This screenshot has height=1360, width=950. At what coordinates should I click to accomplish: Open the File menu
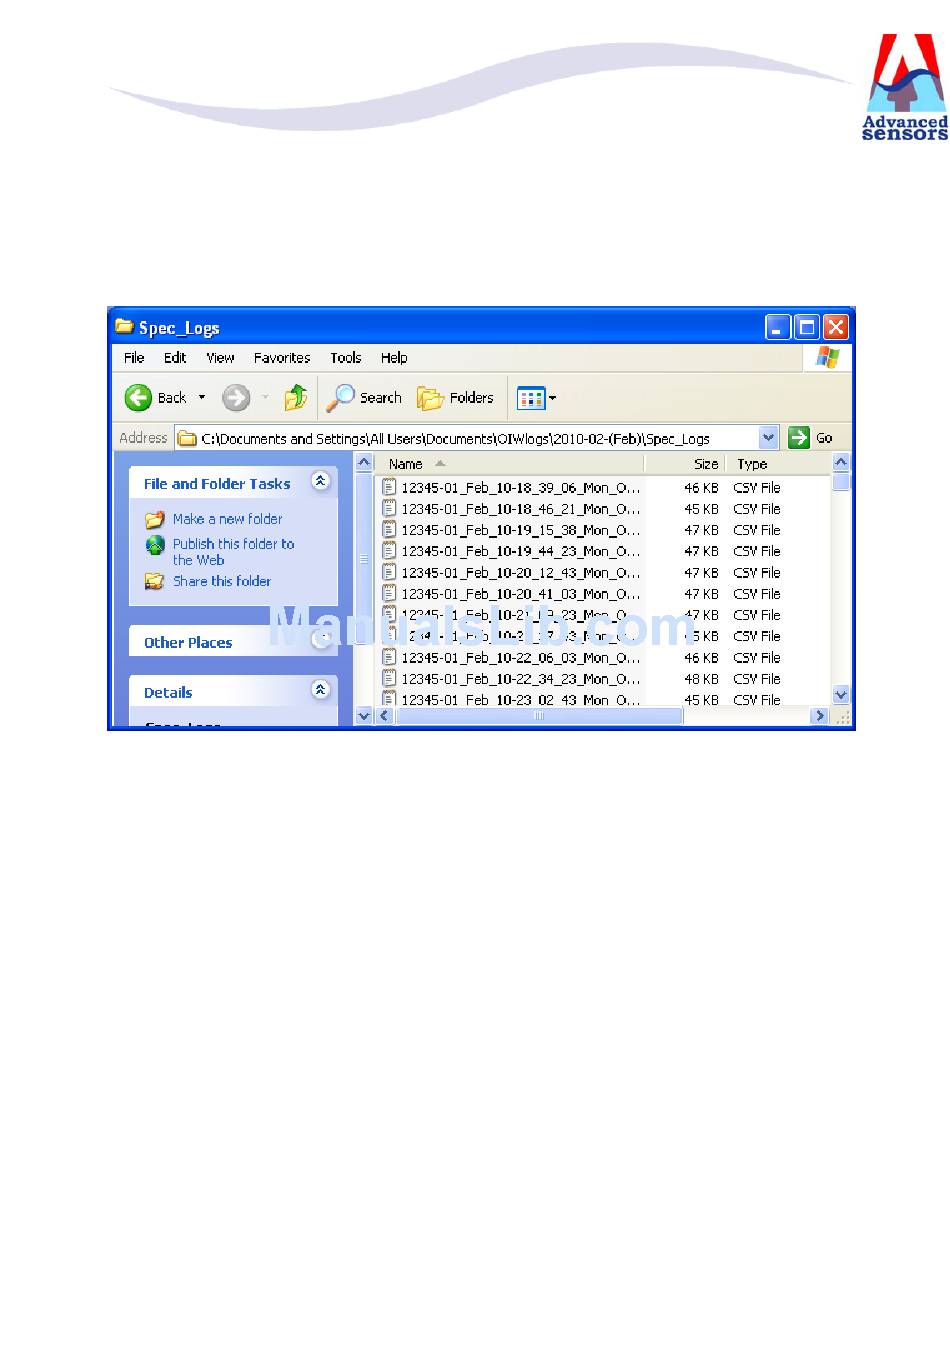pyautogui.click(x=134, y=358)
